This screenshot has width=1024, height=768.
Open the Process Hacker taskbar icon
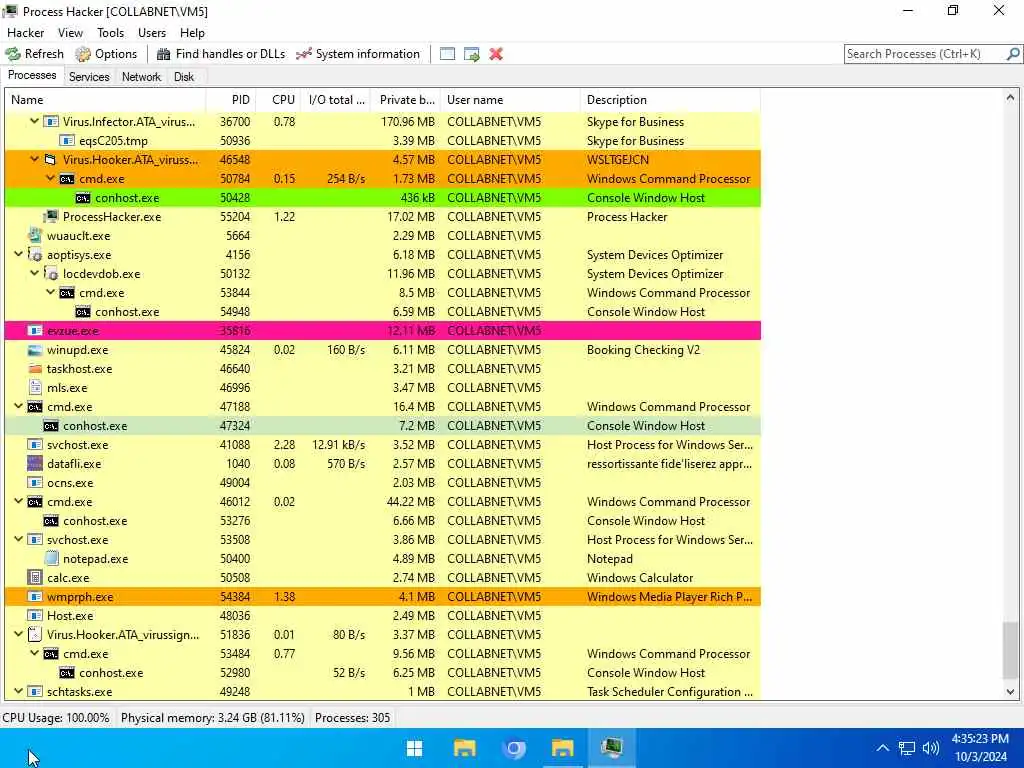pos(612,748)
